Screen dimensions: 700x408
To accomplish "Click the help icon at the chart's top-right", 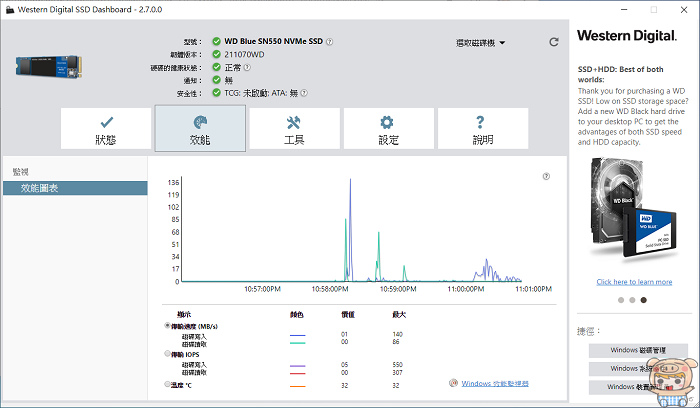I will point(546,176).
